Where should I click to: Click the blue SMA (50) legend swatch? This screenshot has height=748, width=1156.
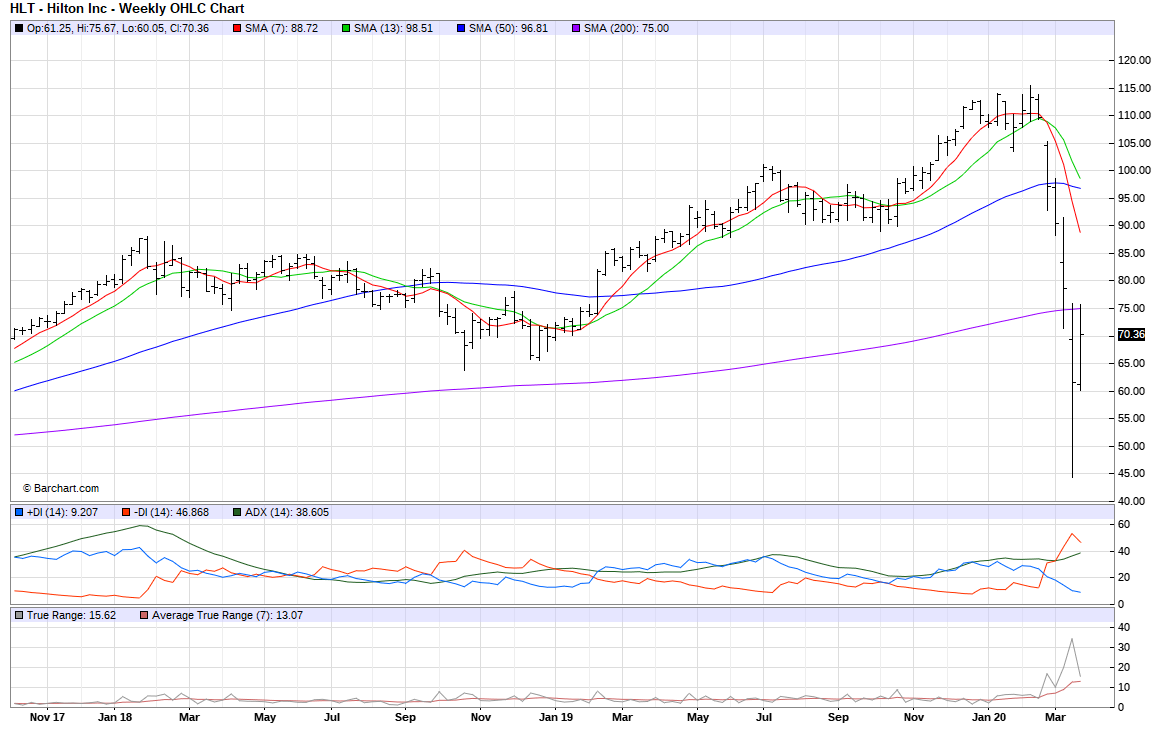click(460, 28)
